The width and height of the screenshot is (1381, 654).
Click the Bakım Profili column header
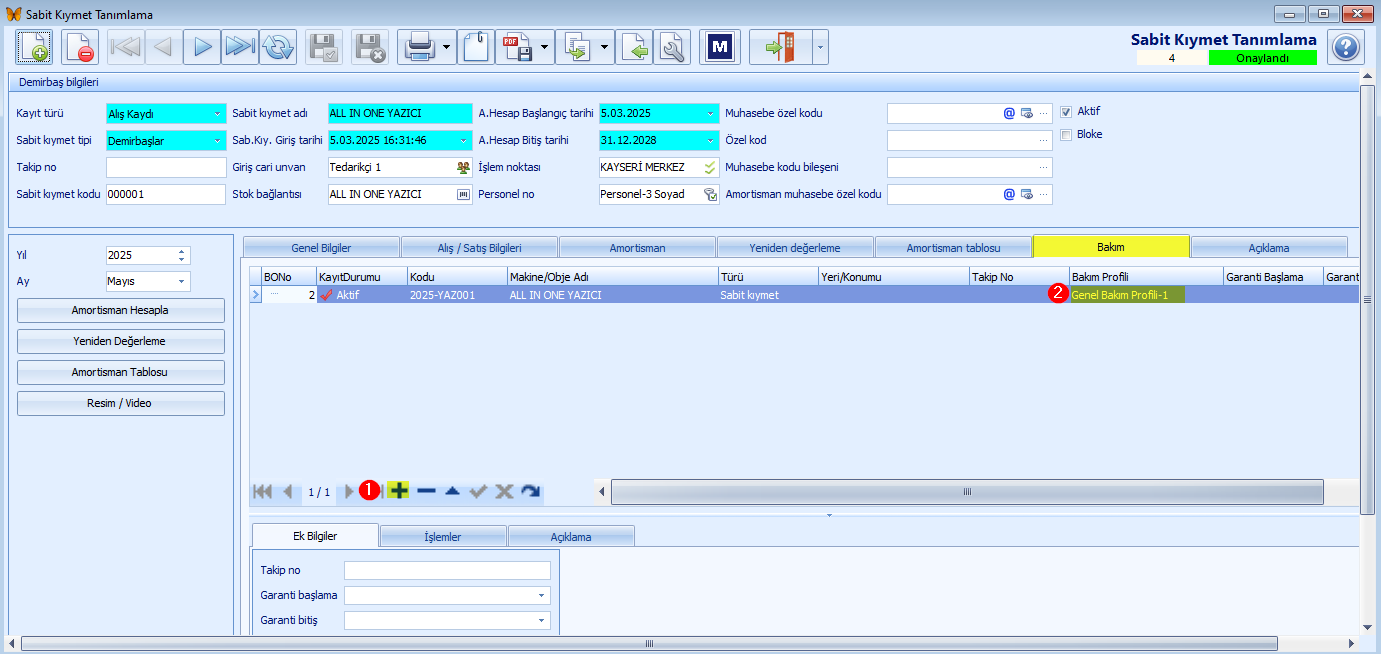click(1146, 276)
